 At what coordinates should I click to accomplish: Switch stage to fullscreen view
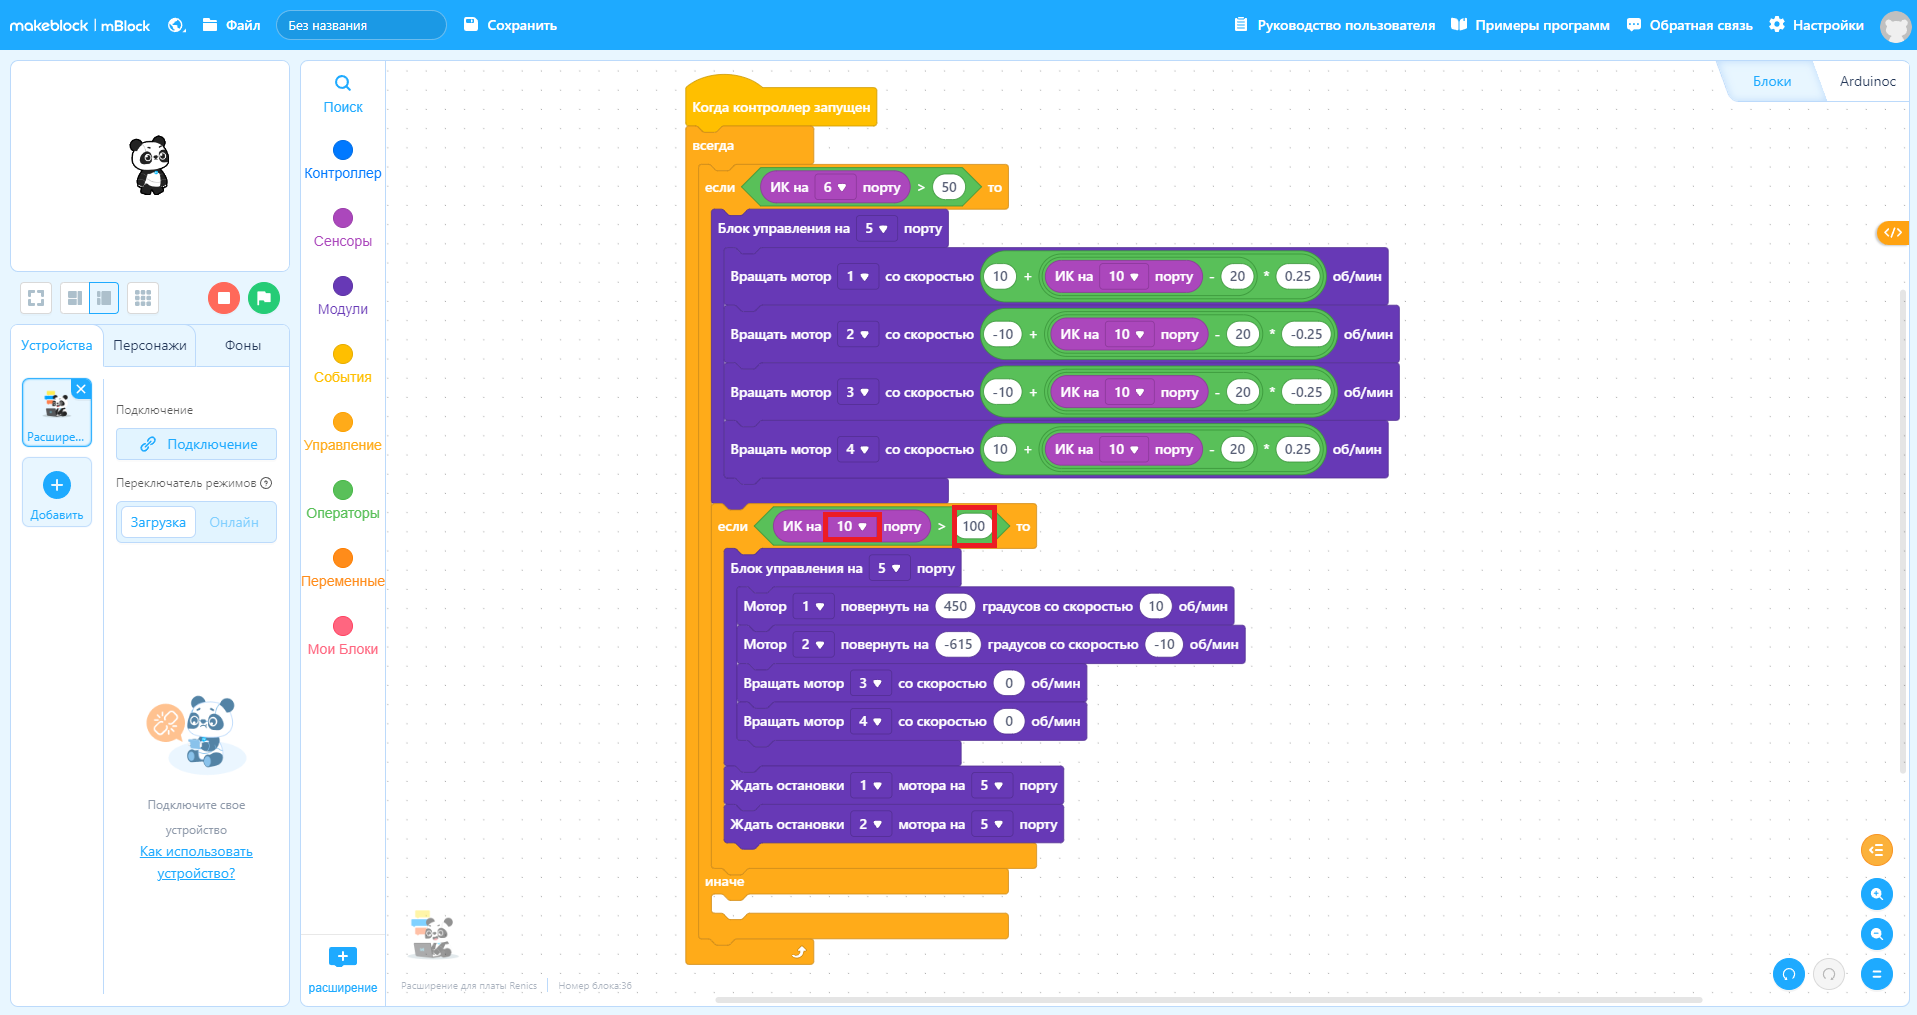click(x=36, y=298)
